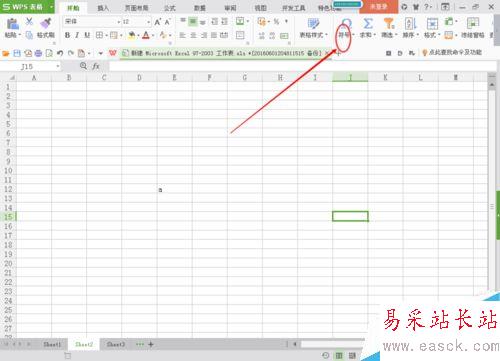Click the Copy icon beside Paste

click(29, 35)
